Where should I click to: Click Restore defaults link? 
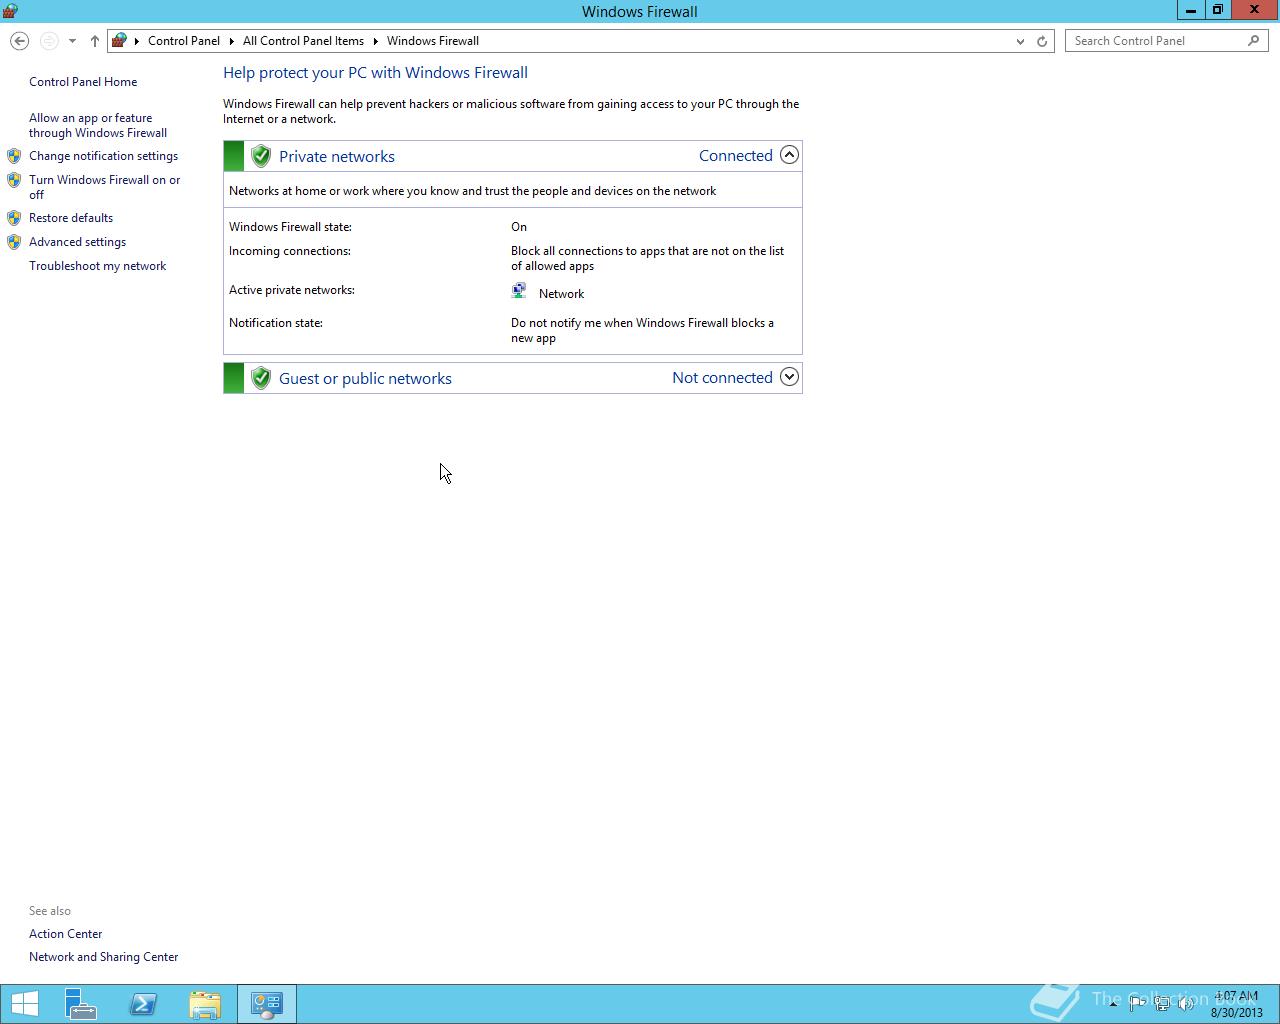coord(71,218)
